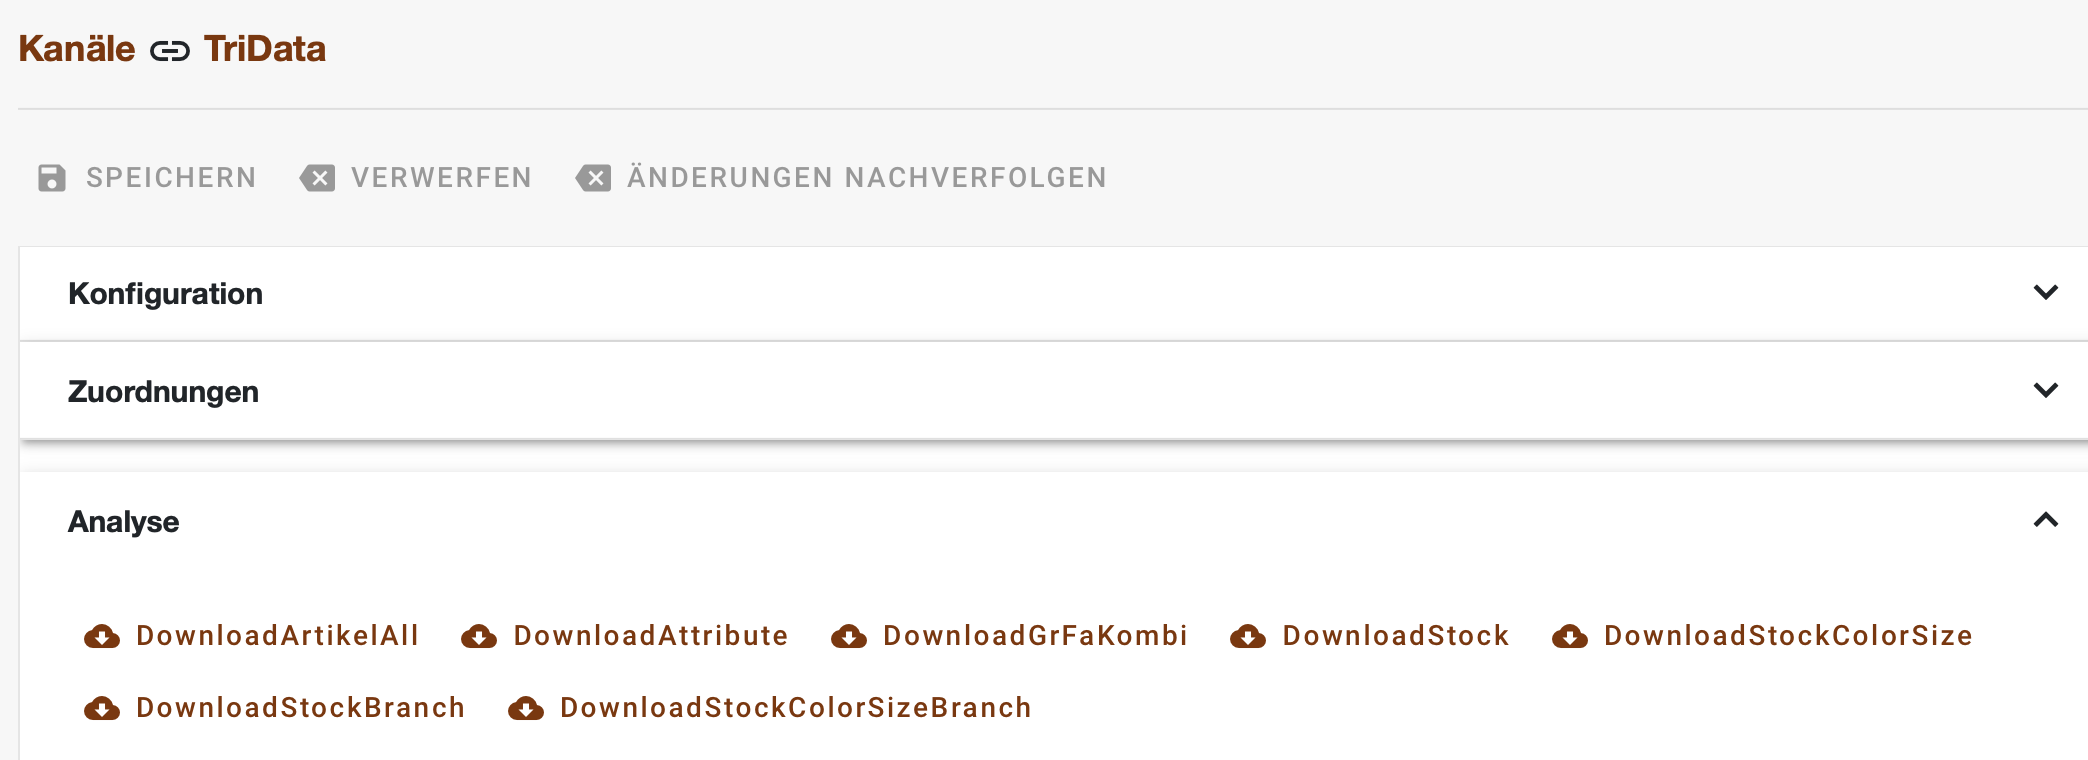2088x760 pixels.
Task: Expand the Konfiguration section chevron
Action: (x=2046, y=293)
